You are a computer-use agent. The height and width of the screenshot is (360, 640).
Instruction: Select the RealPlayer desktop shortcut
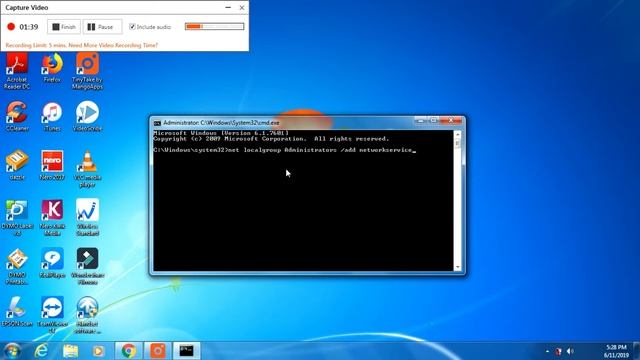(52, 263)
